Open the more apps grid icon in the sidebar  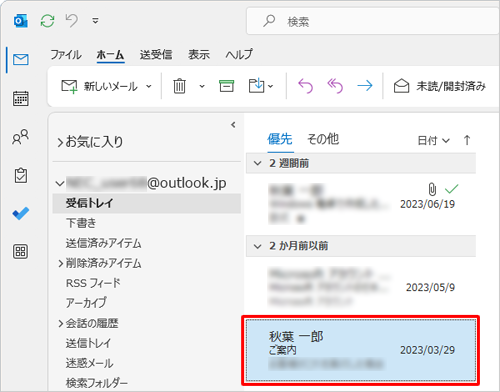[20, 252]
